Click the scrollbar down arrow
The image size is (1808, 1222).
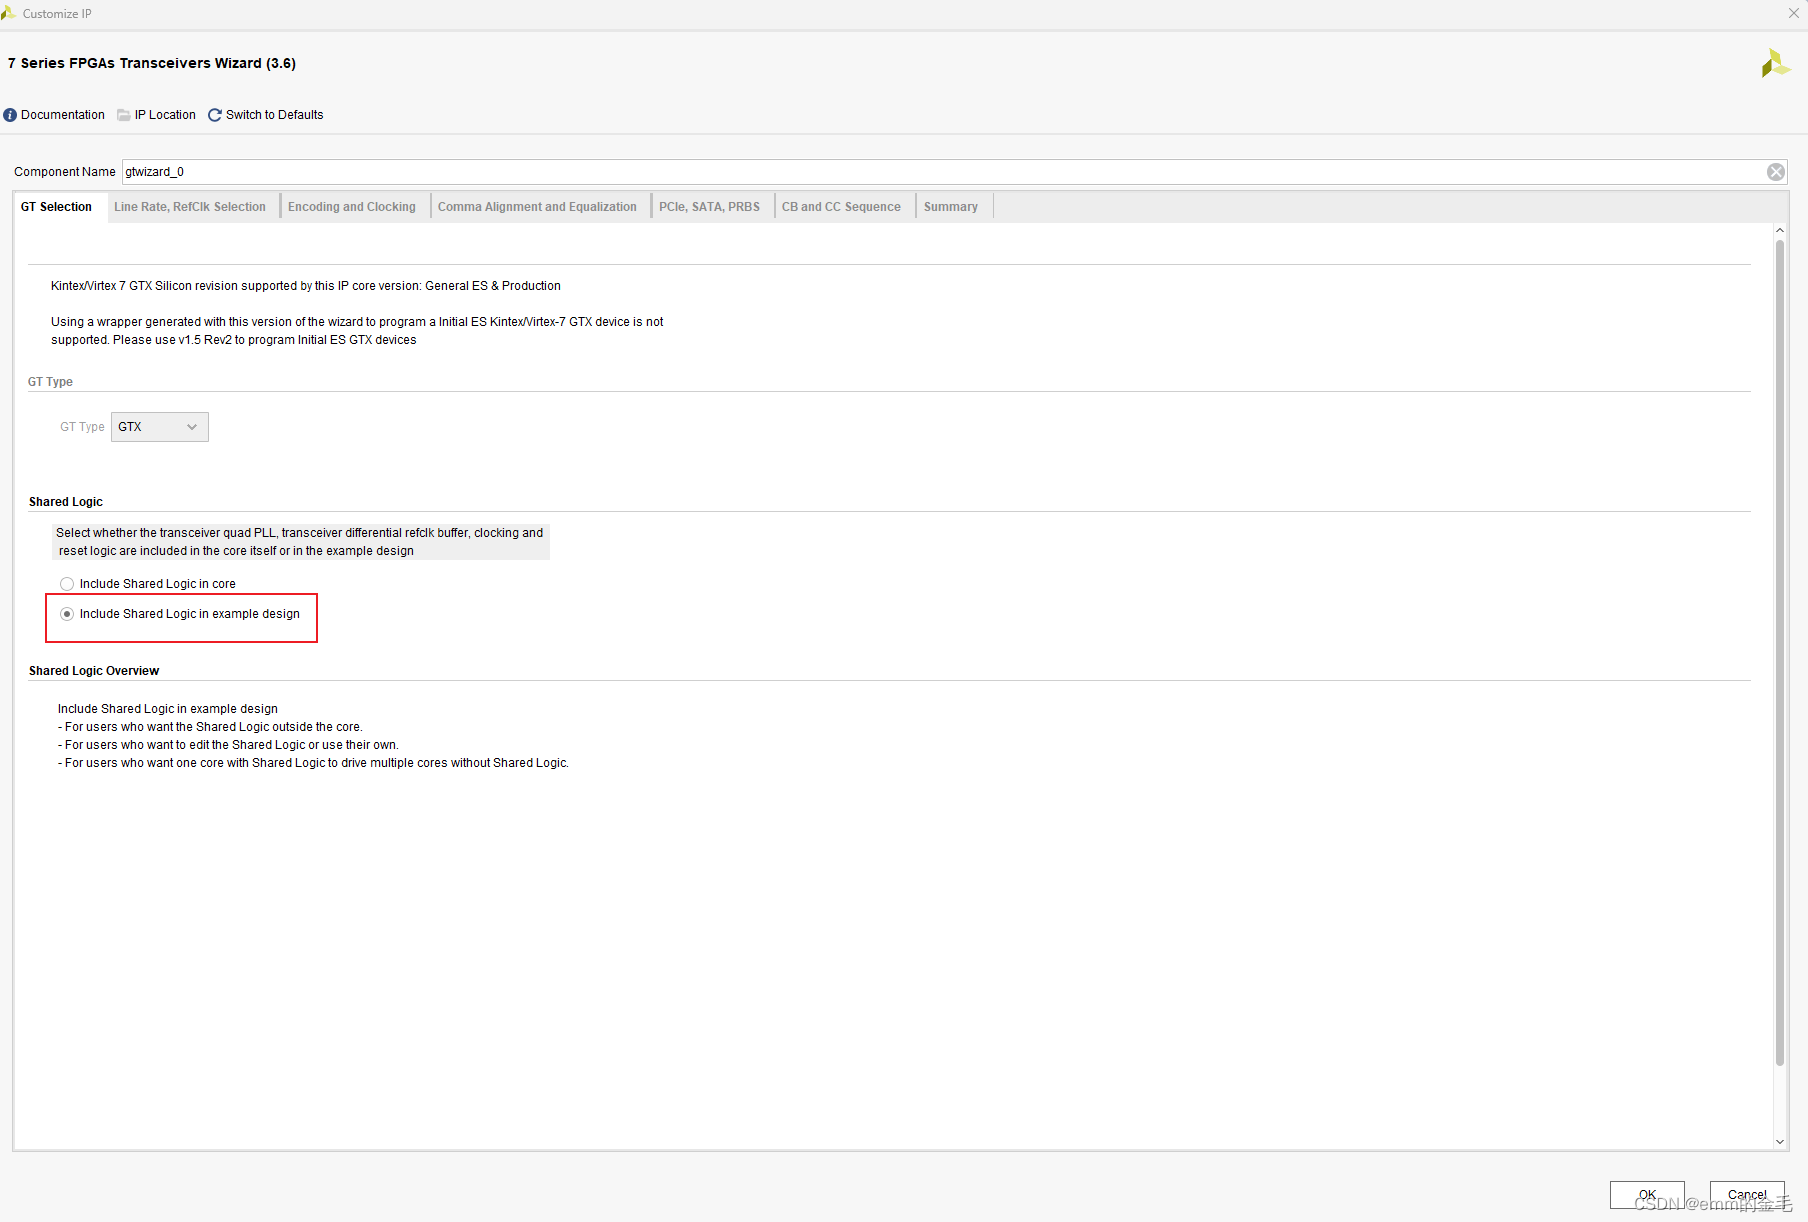(x=1780, y=1141)
